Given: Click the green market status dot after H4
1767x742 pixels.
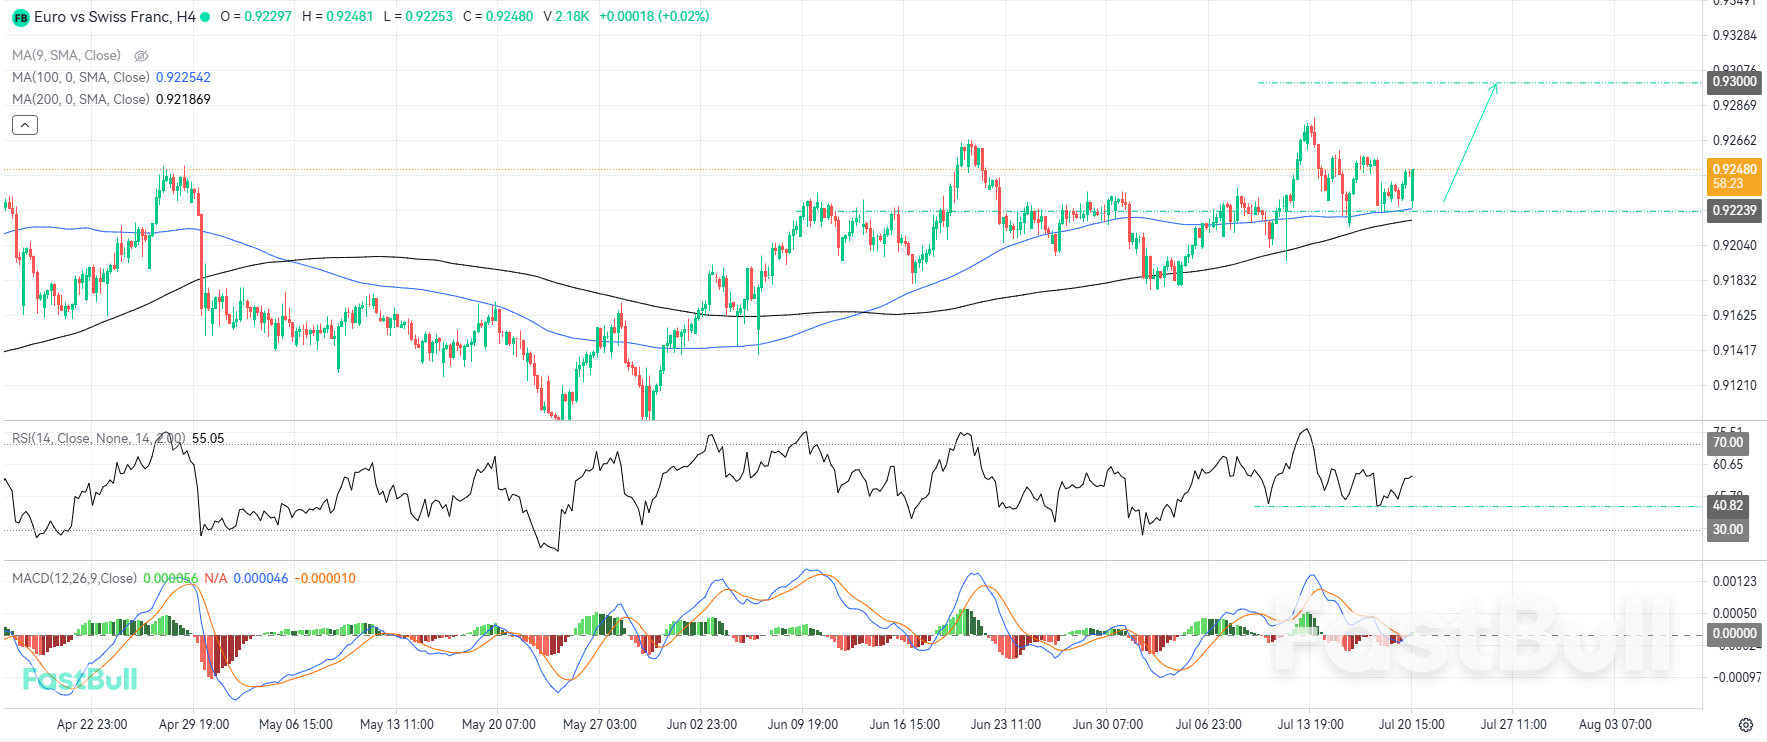Looking at the screenshot, I should 205,17.
